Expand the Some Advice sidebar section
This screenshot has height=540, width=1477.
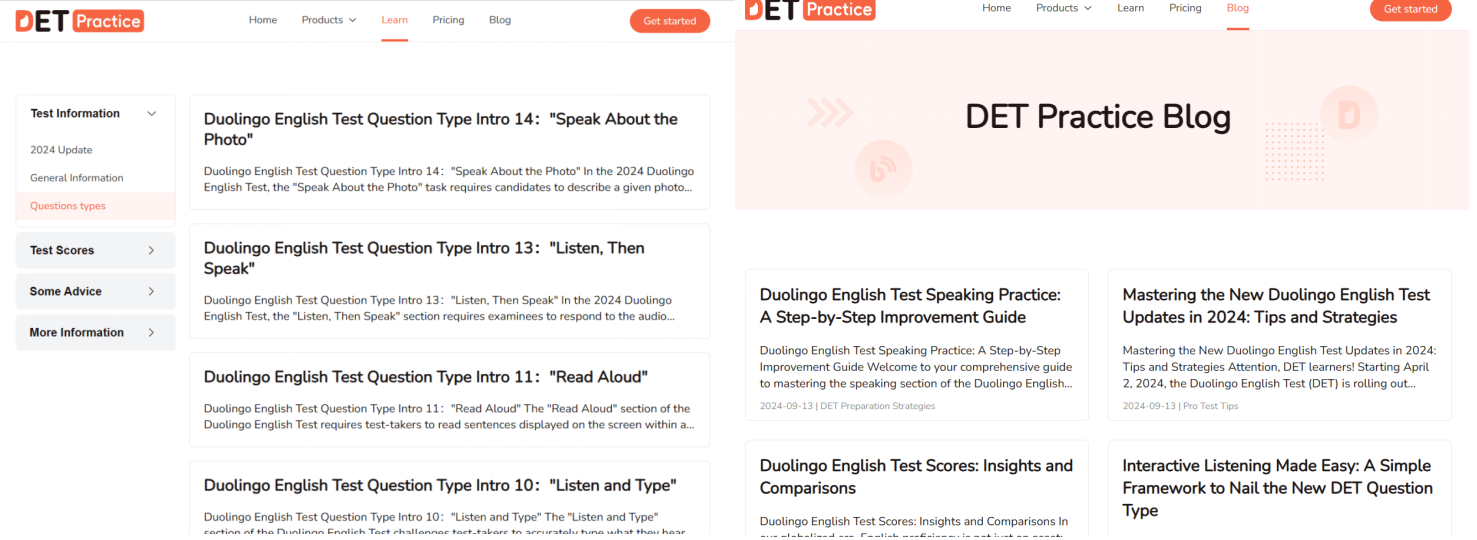[95, 291]
